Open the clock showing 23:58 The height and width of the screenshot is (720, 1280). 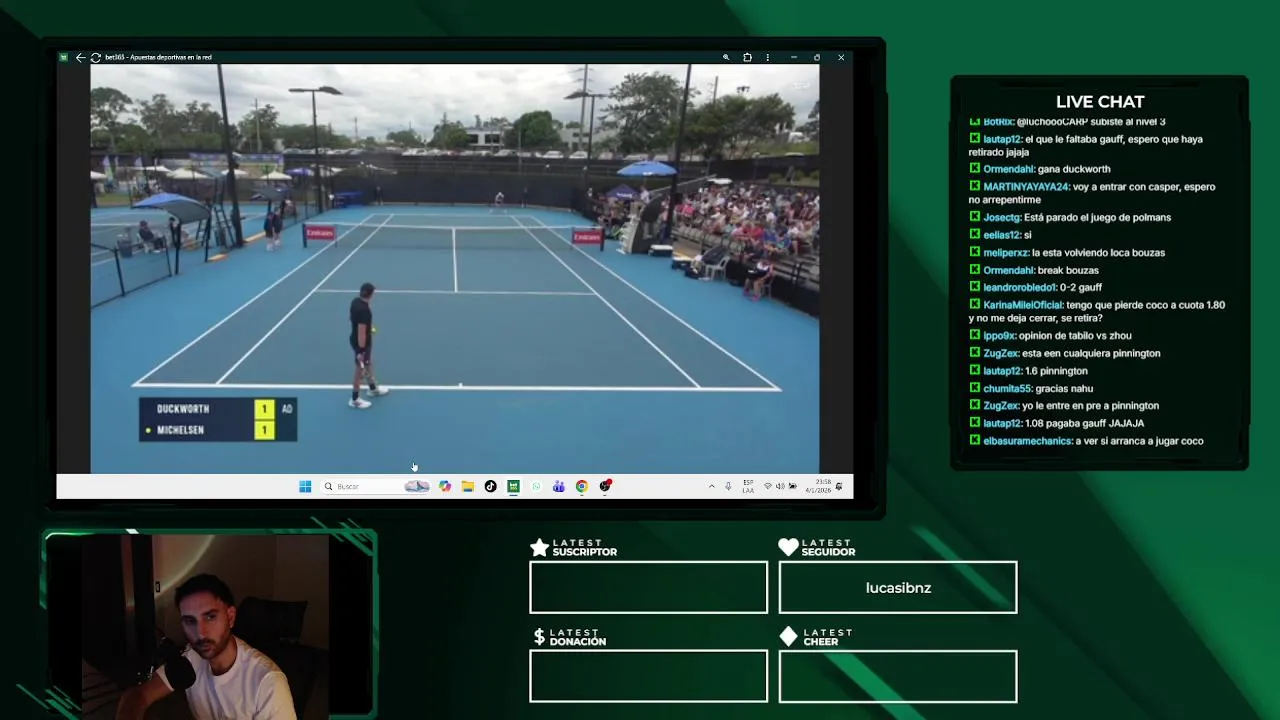(818, 486)
